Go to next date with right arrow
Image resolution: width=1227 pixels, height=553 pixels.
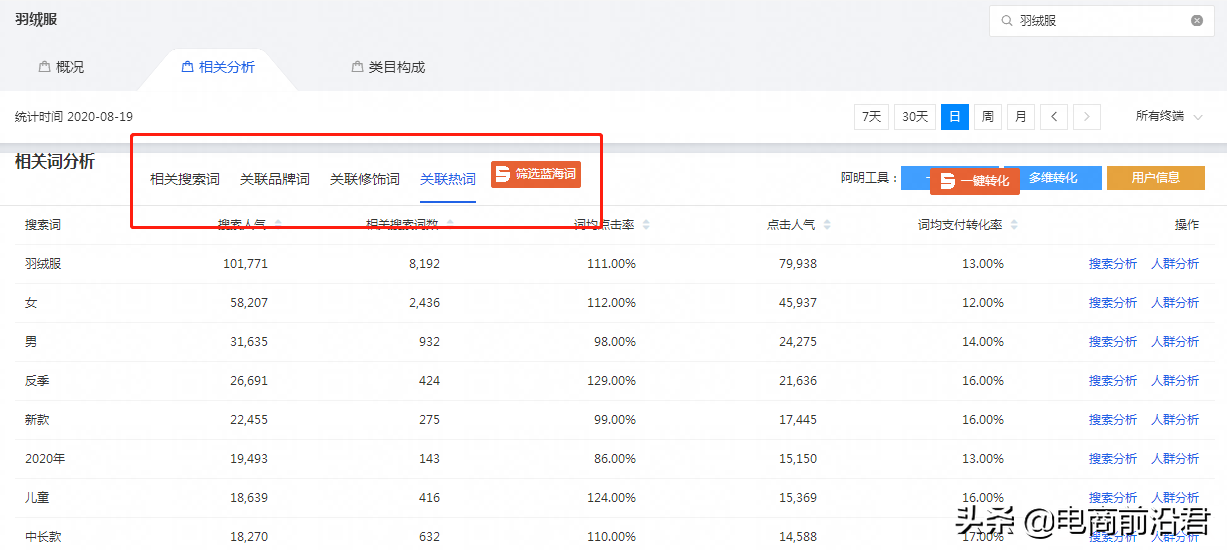[1087, 117]
